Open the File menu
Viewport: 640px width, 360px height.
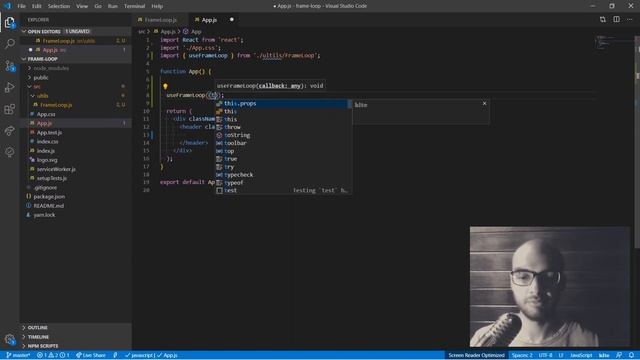[x=22, y=6]
